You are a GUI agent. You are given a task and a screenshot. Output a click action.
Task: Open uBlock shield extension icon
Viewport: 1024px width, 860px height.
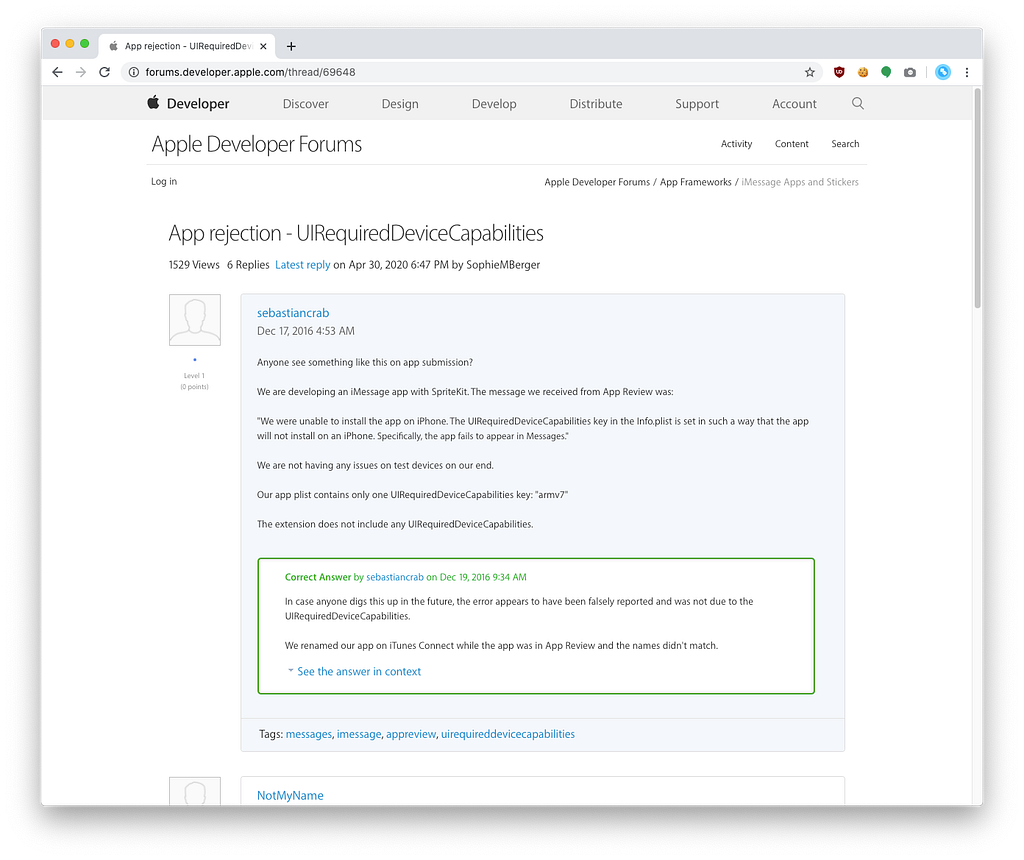839,72
